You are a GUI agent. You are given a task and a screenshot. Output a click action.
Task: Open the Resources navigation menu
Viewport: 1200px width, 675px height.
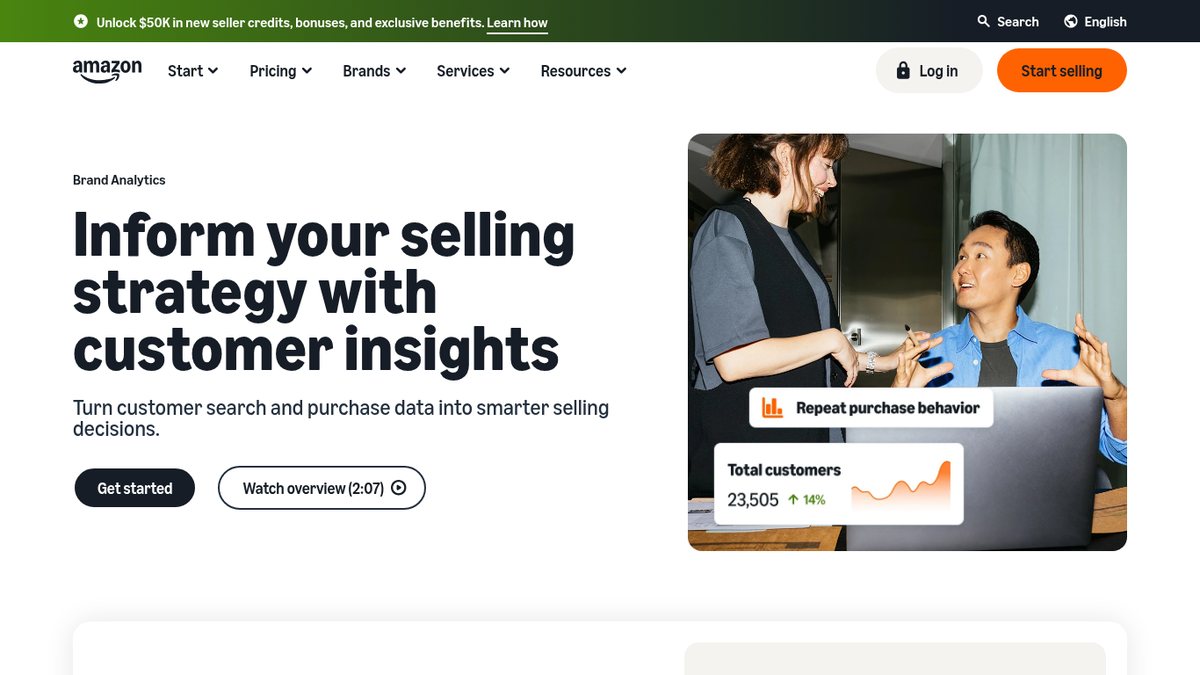584,71
